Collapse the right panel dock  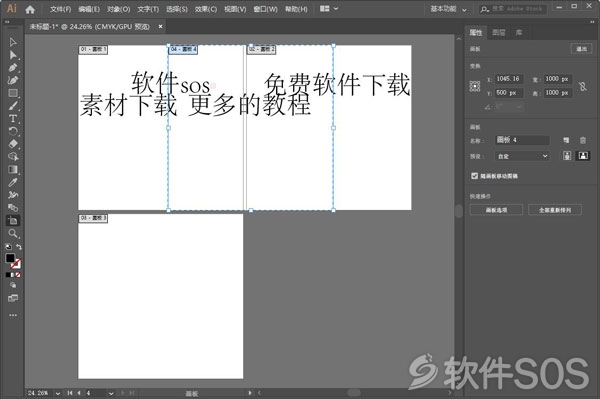click(x=592, y=22)
